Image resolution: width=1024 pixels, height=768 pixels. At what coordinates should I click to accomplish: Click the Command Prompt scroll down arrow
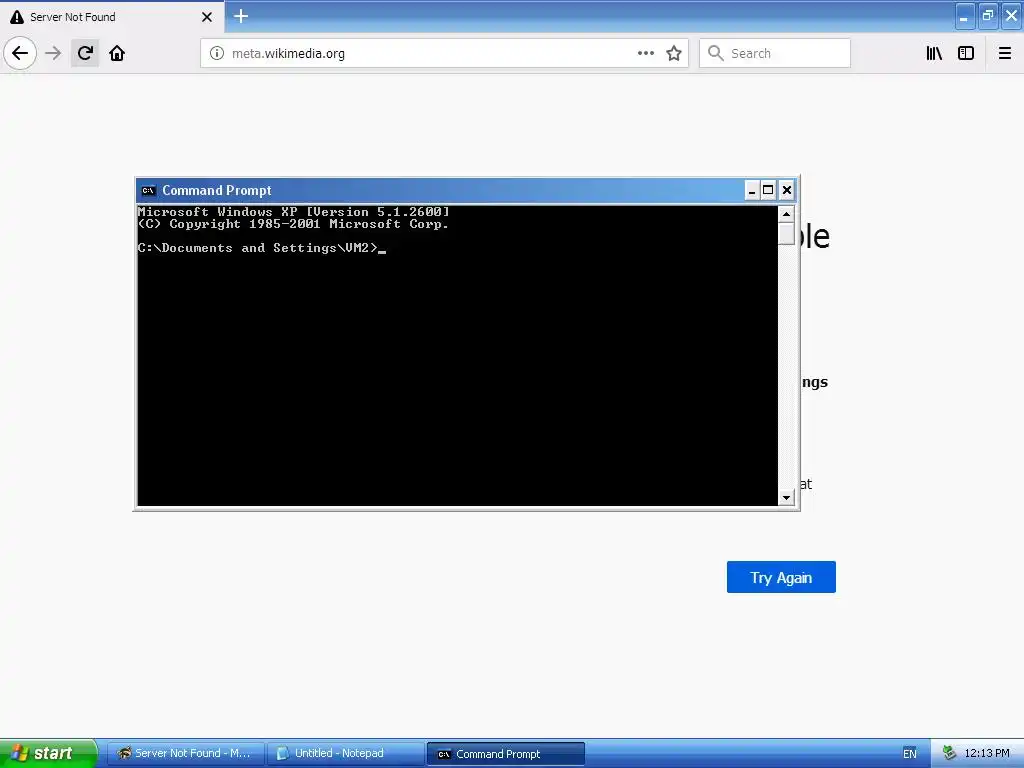[x=786, y=498]
